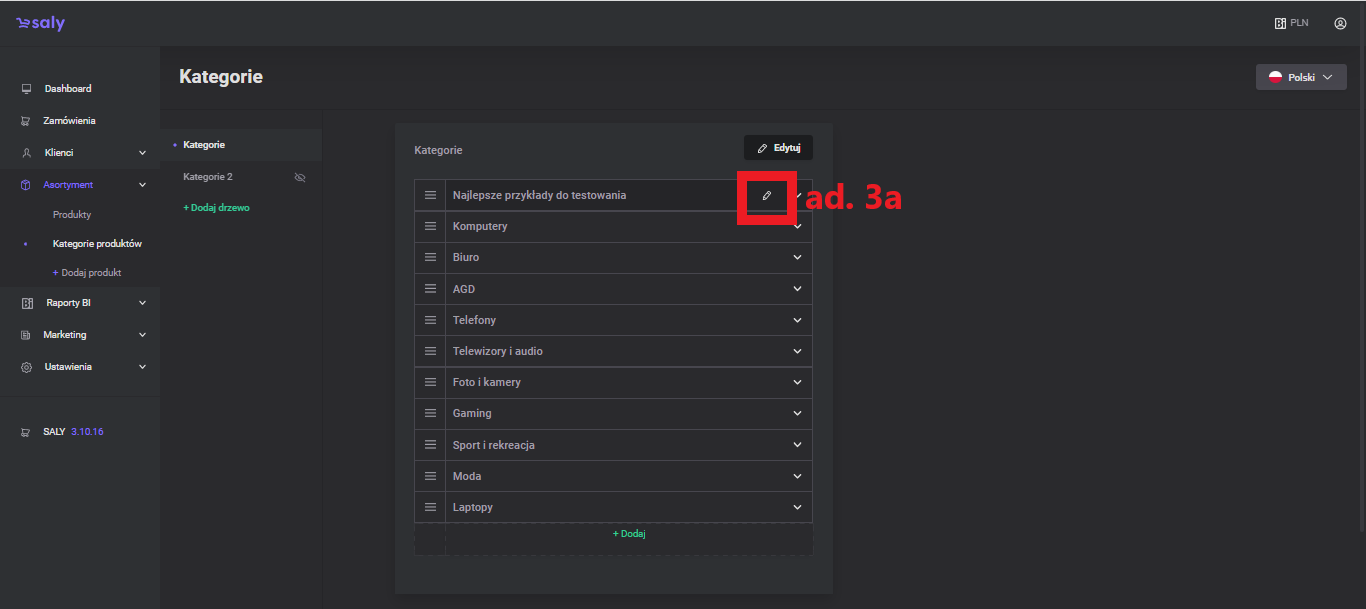Select Produkty under Asortyment
Image resolution: width=1366 pixels, height=609 pixels.
[72, 215]
